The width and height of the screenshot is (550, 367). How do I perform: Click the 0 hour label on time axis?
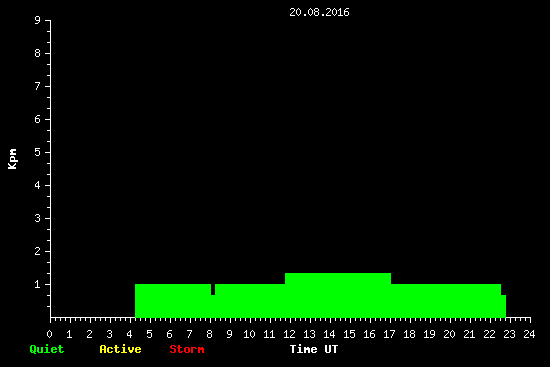click(49, 334)
